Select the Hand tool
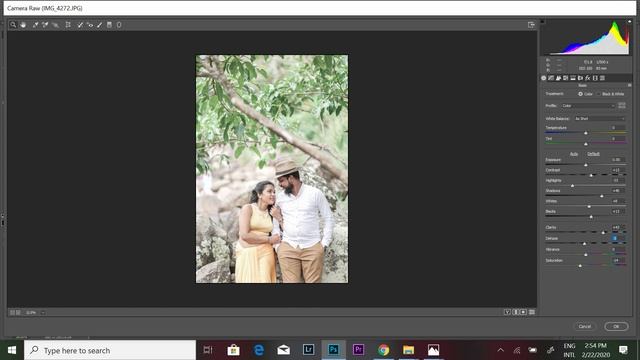 pos(23,25)
